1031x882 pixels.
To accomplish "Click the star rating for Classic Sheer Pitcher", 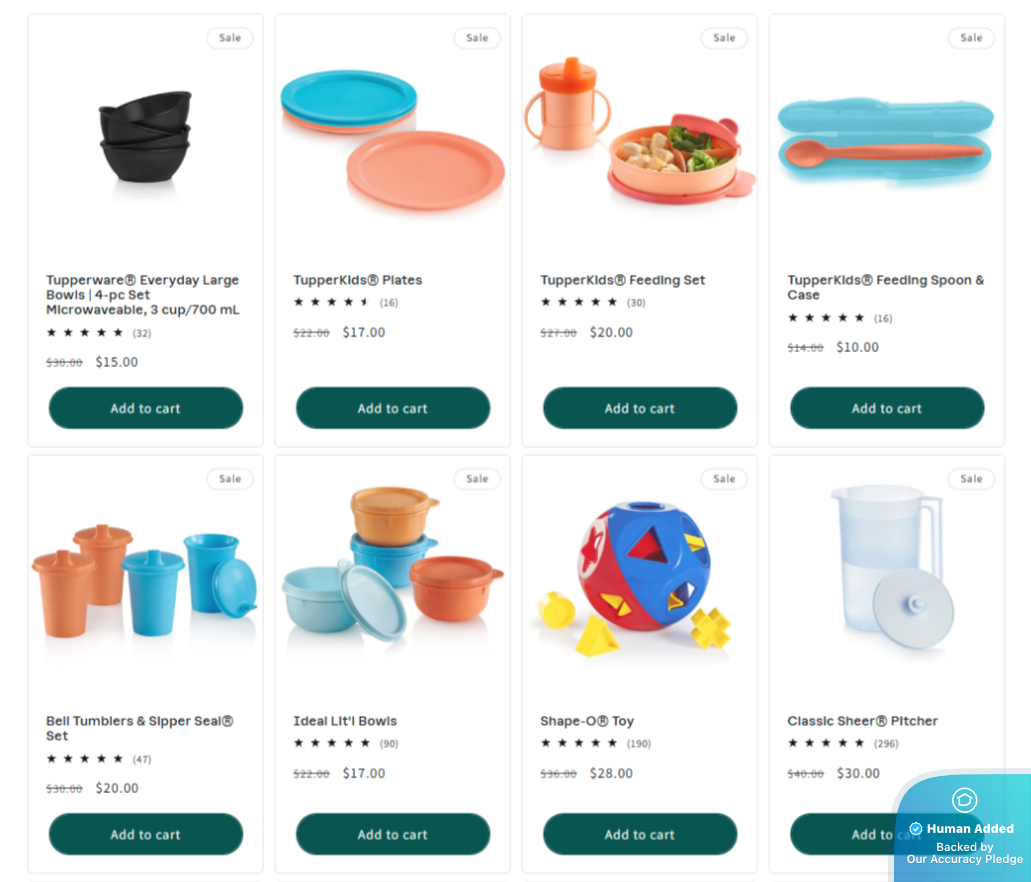I will coord(827,743).
